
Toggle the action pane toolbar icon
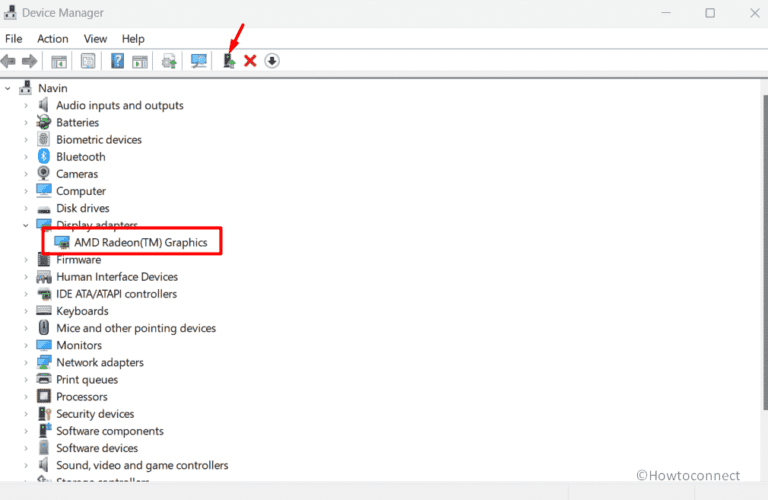point(140,62)
